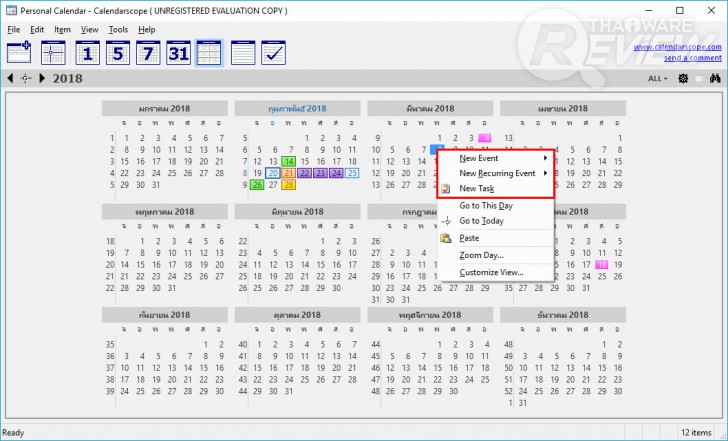The image size is (728, 441).
Task: Click the crosshair today icon beside the year
Action: coord(26,78)
